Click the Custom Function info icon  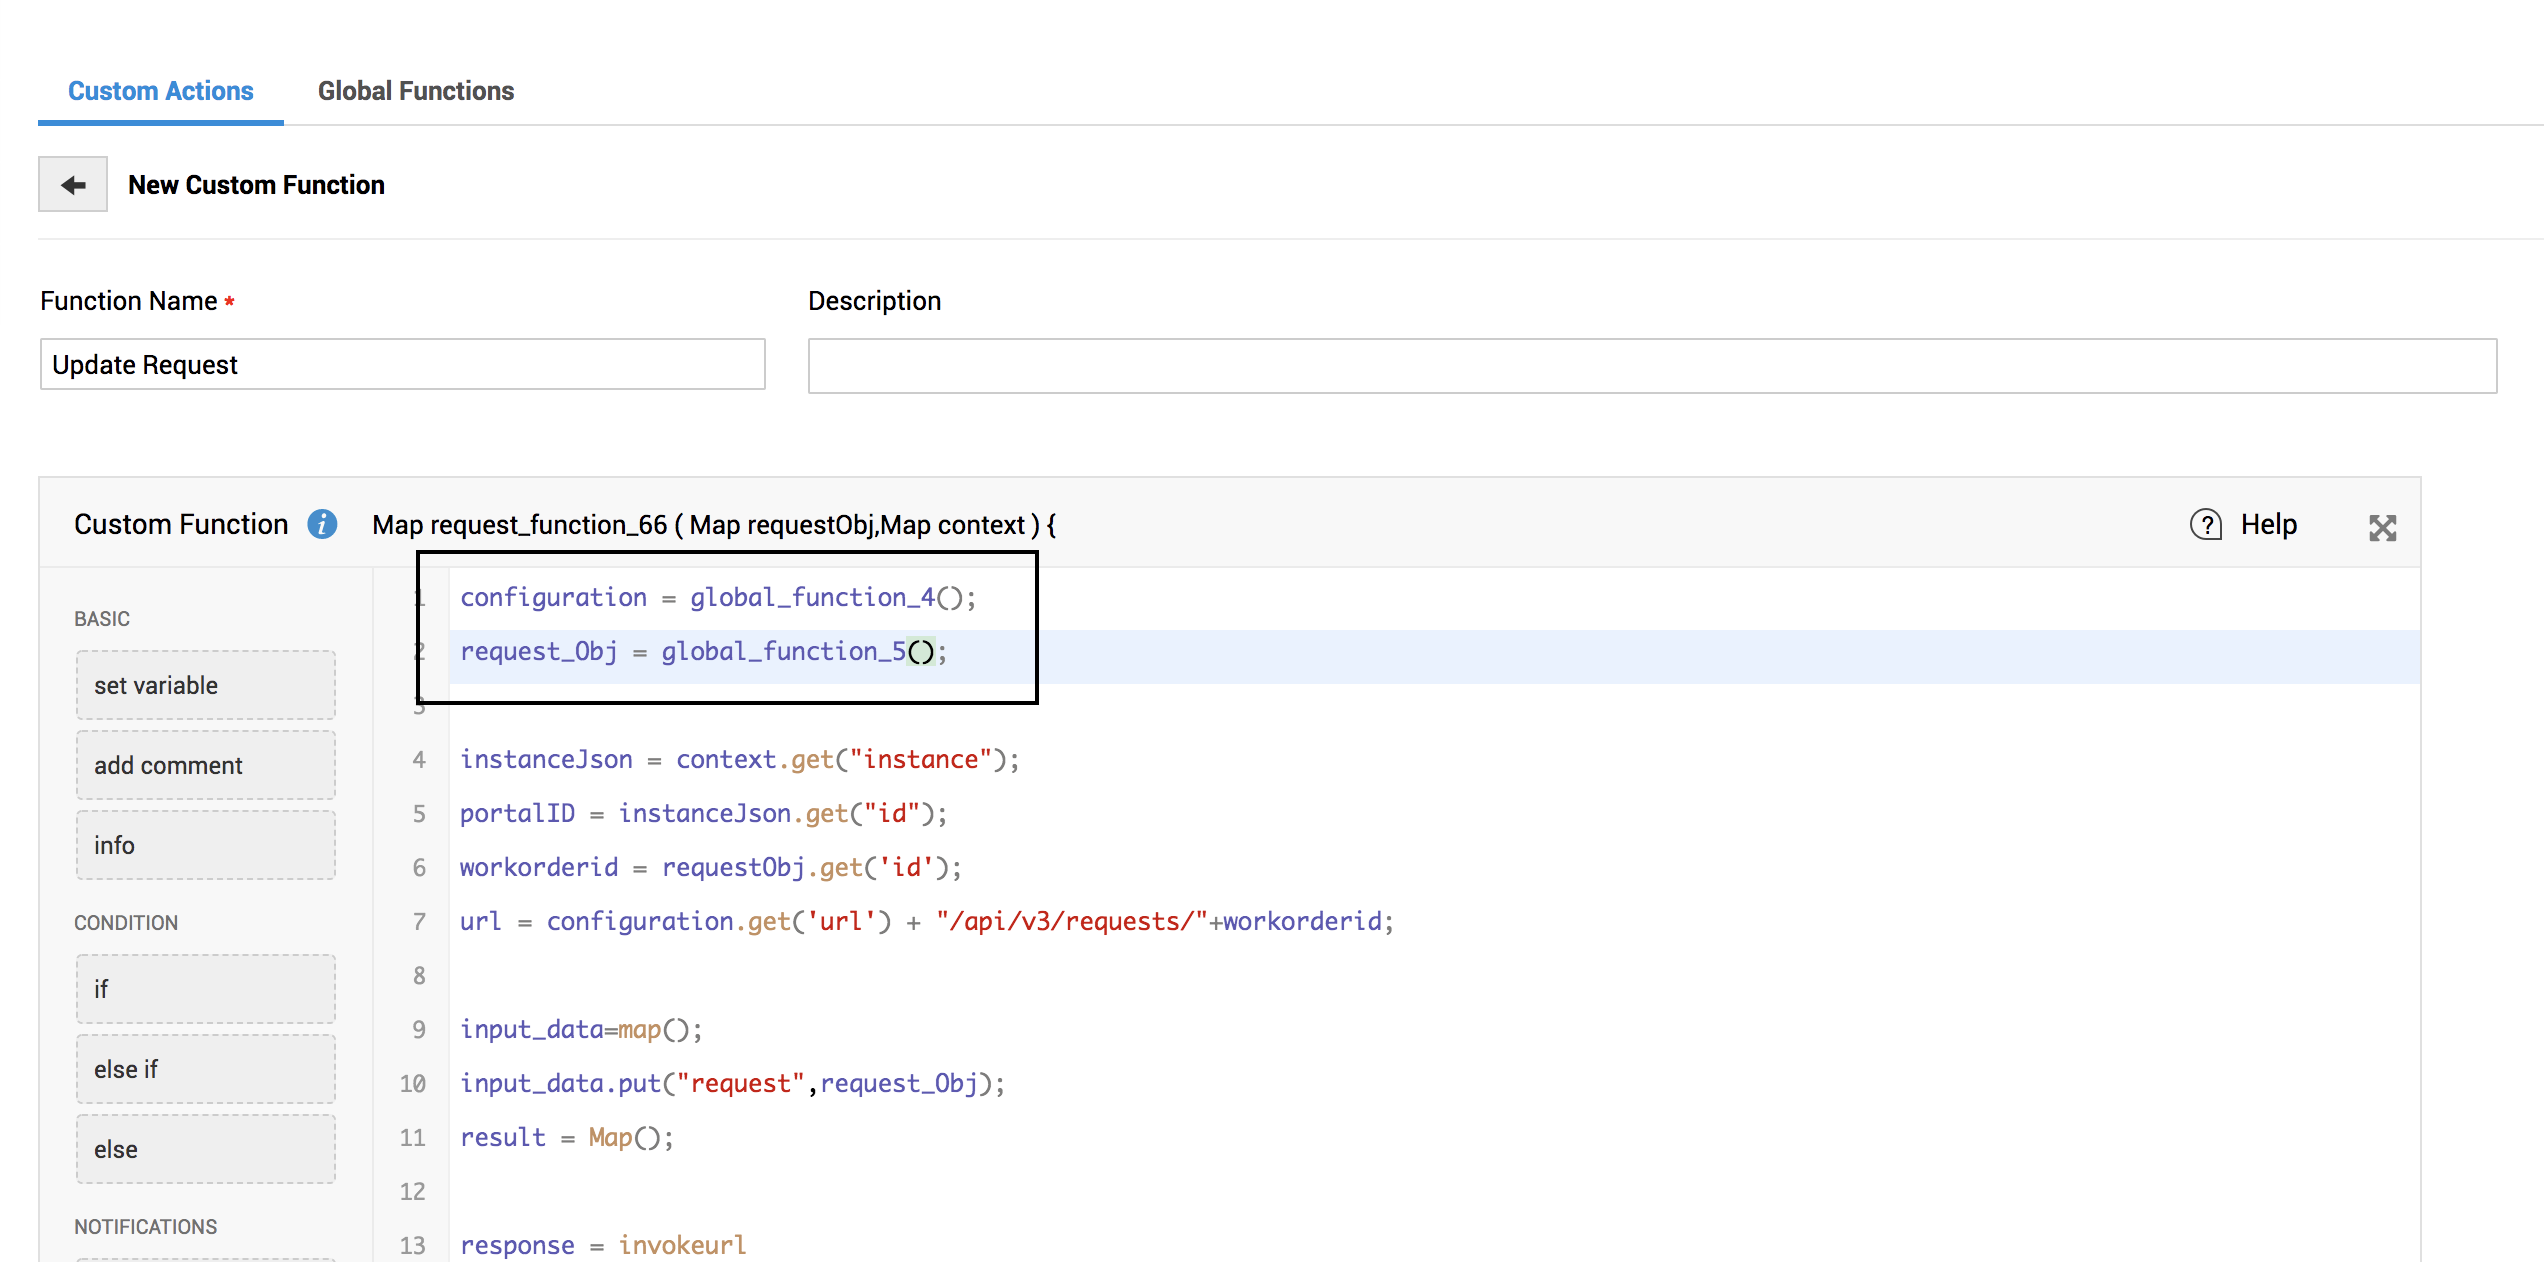click(322, 524)
